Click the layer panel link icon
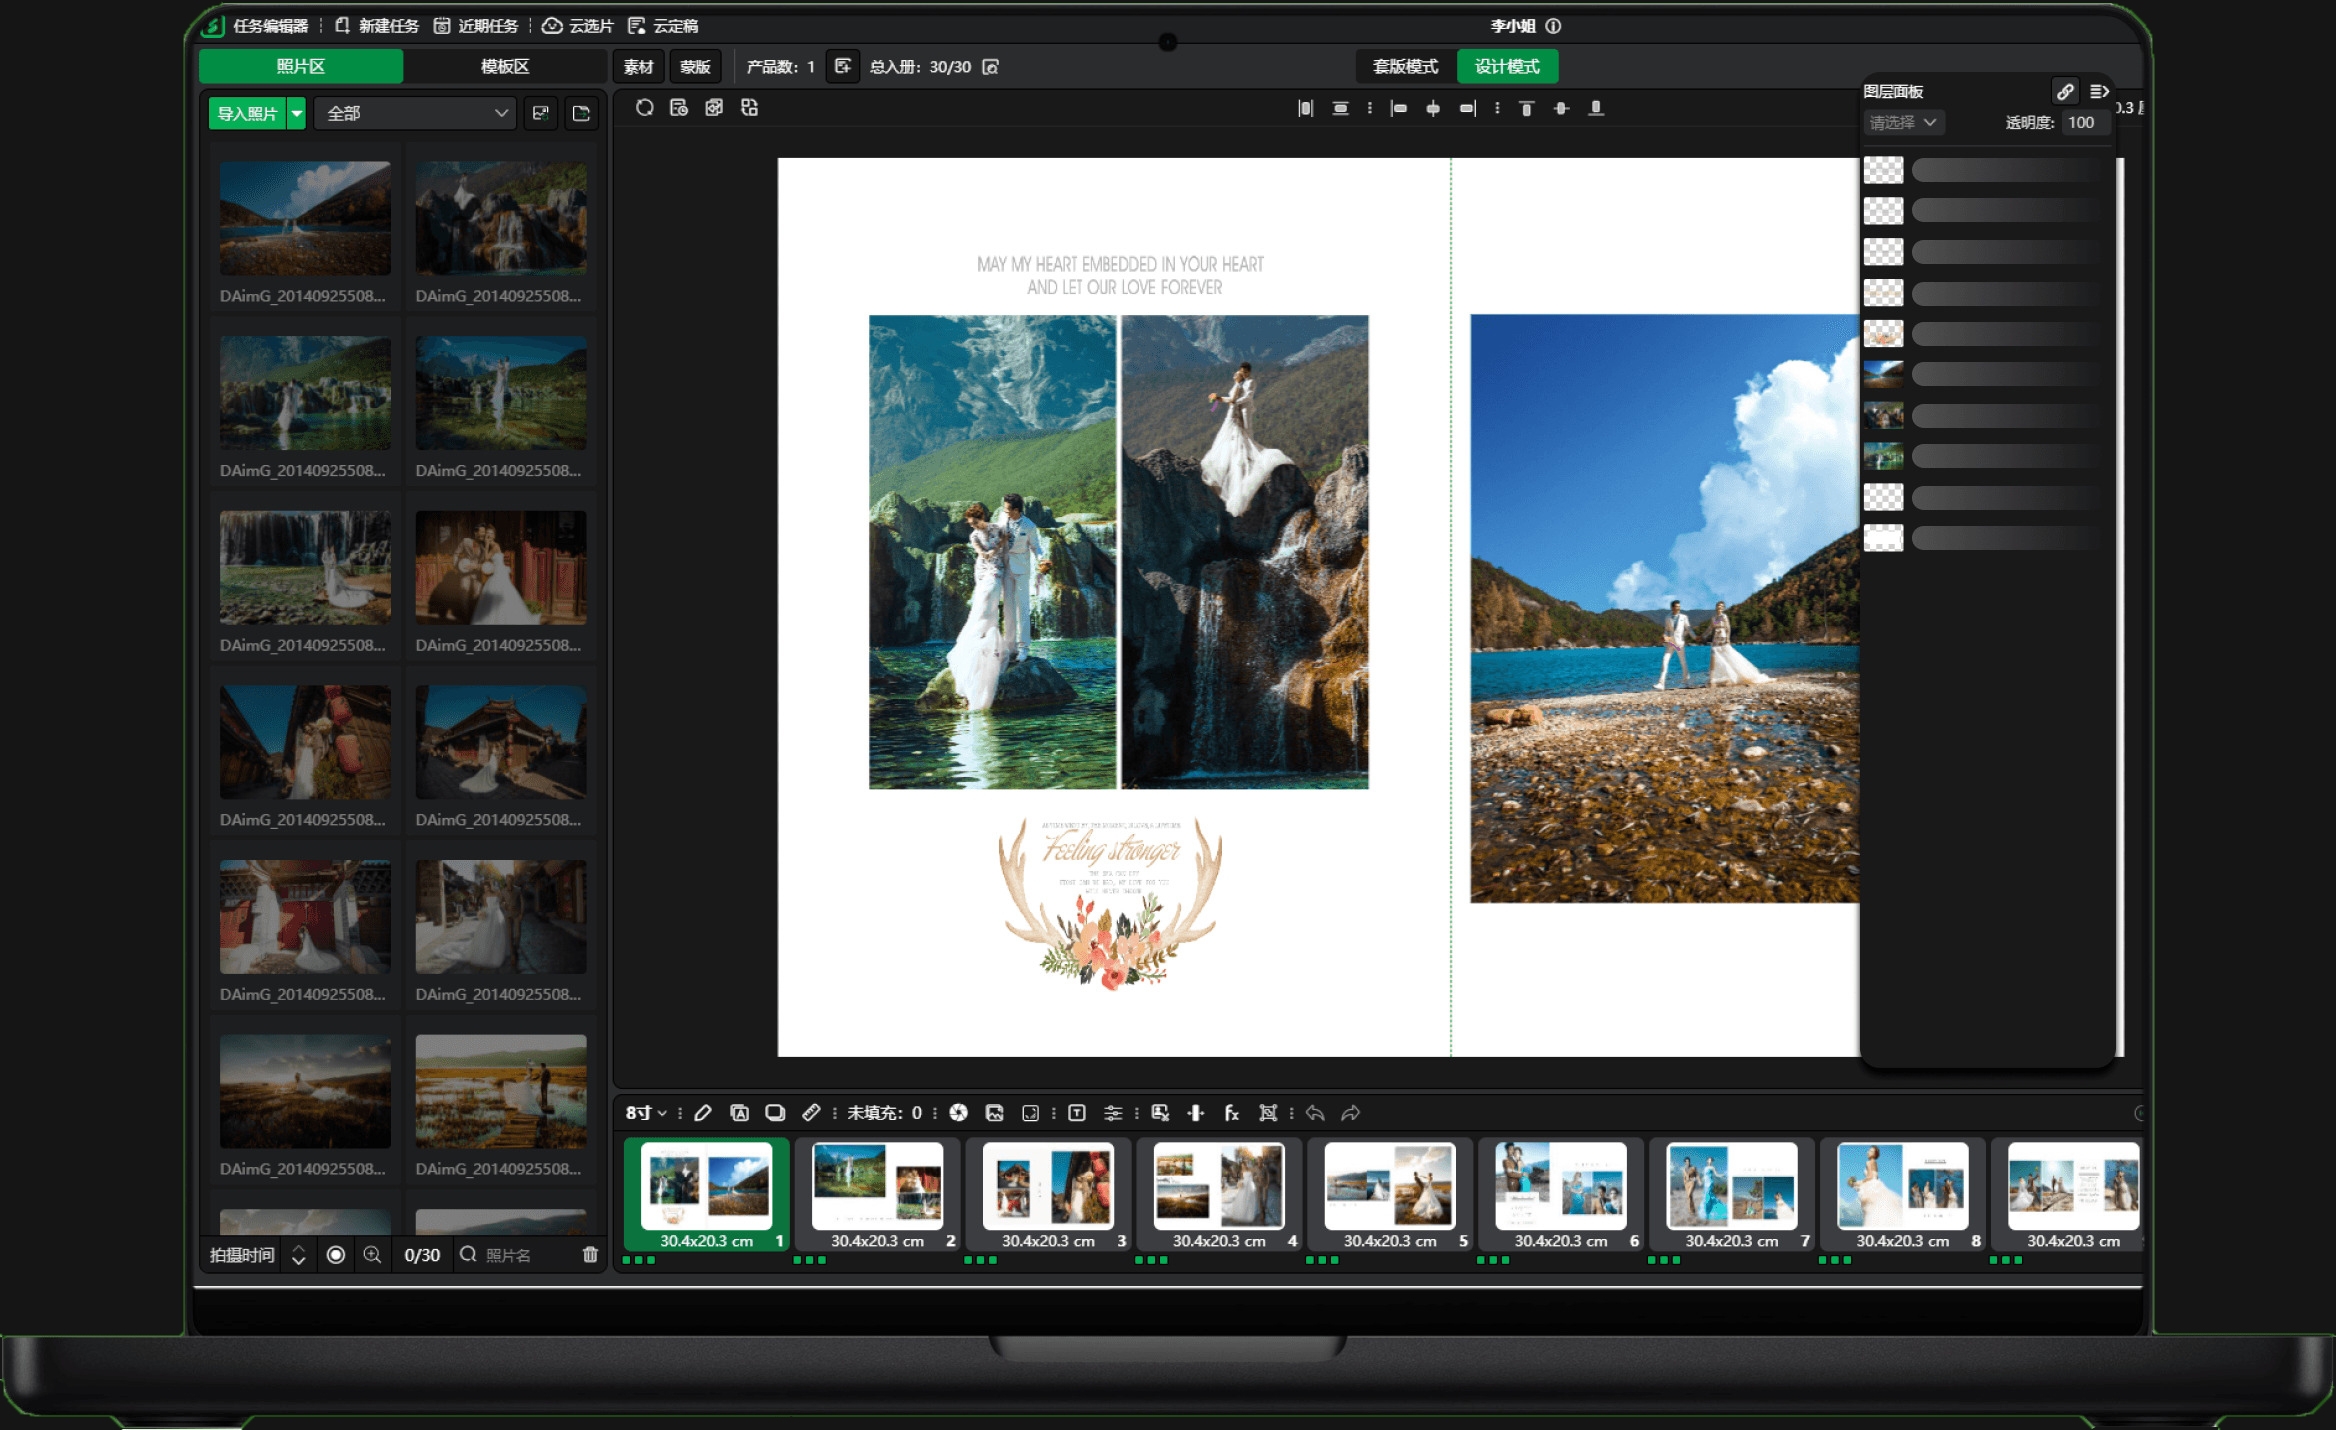The width and height of the screenshot is (2336, 1430). pos(2064,91)
